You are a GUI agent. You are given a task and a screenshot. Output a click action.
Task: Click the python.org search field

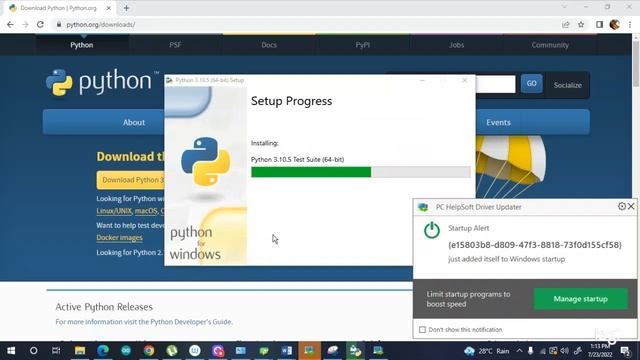point(496,84)
